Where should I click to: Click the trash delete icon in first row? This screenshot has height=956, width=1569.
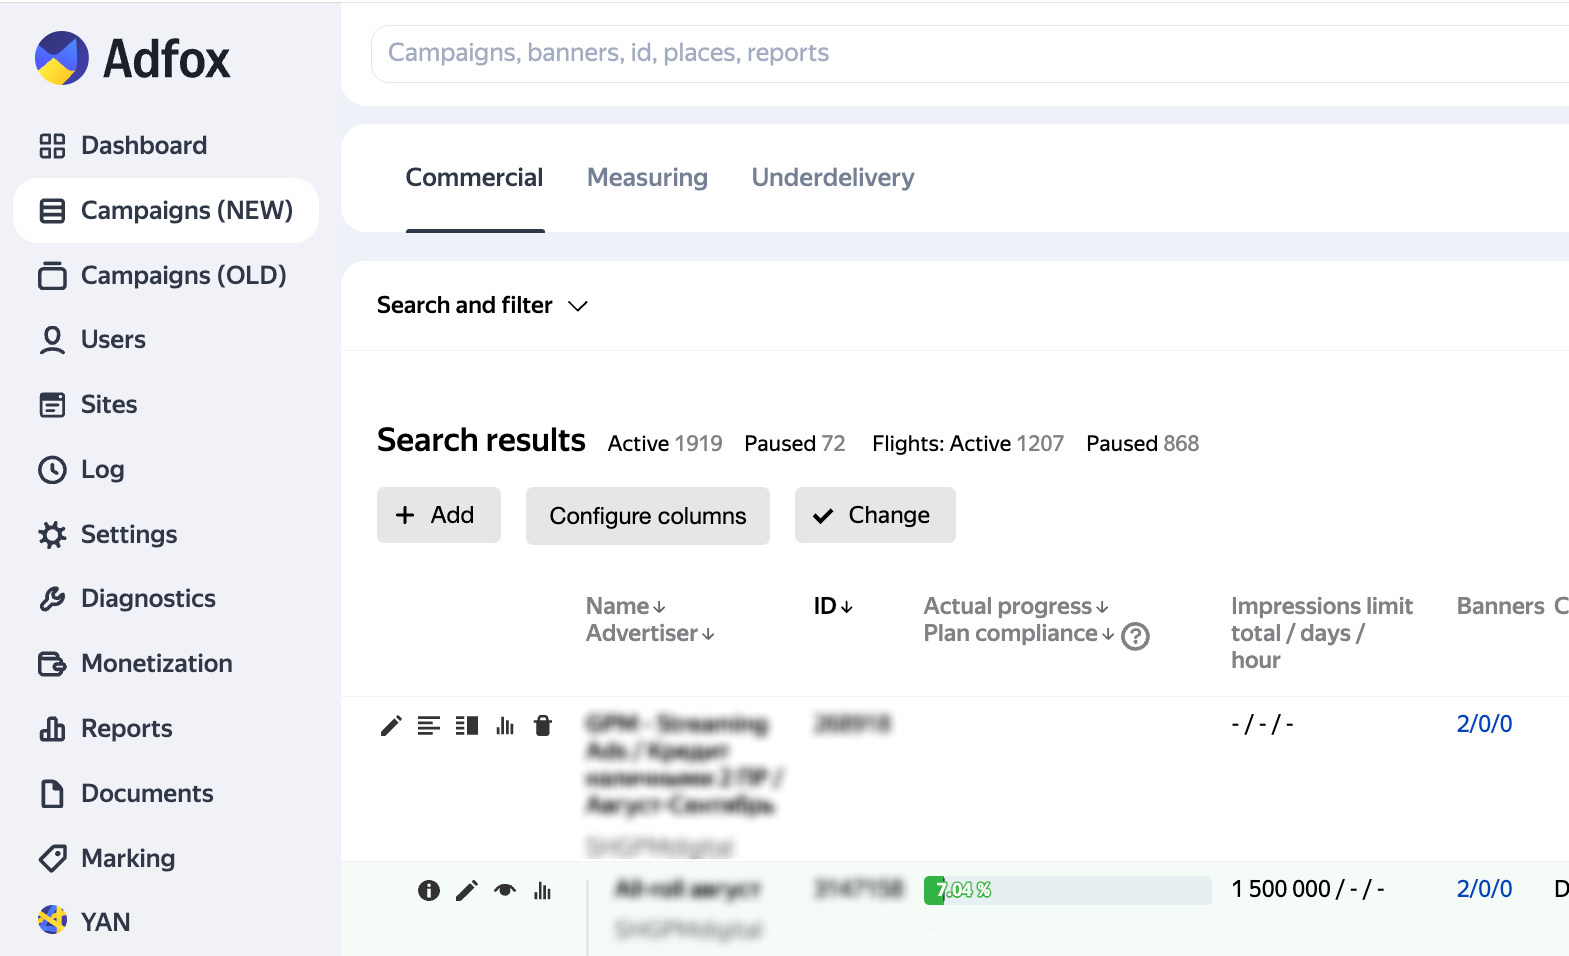[x=543, y=726]
